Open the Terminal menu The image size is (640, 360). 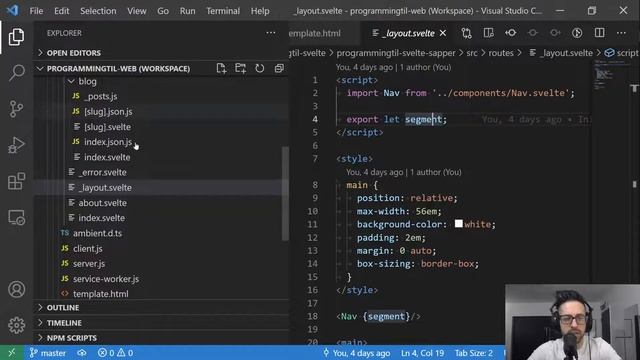(223, 11)
